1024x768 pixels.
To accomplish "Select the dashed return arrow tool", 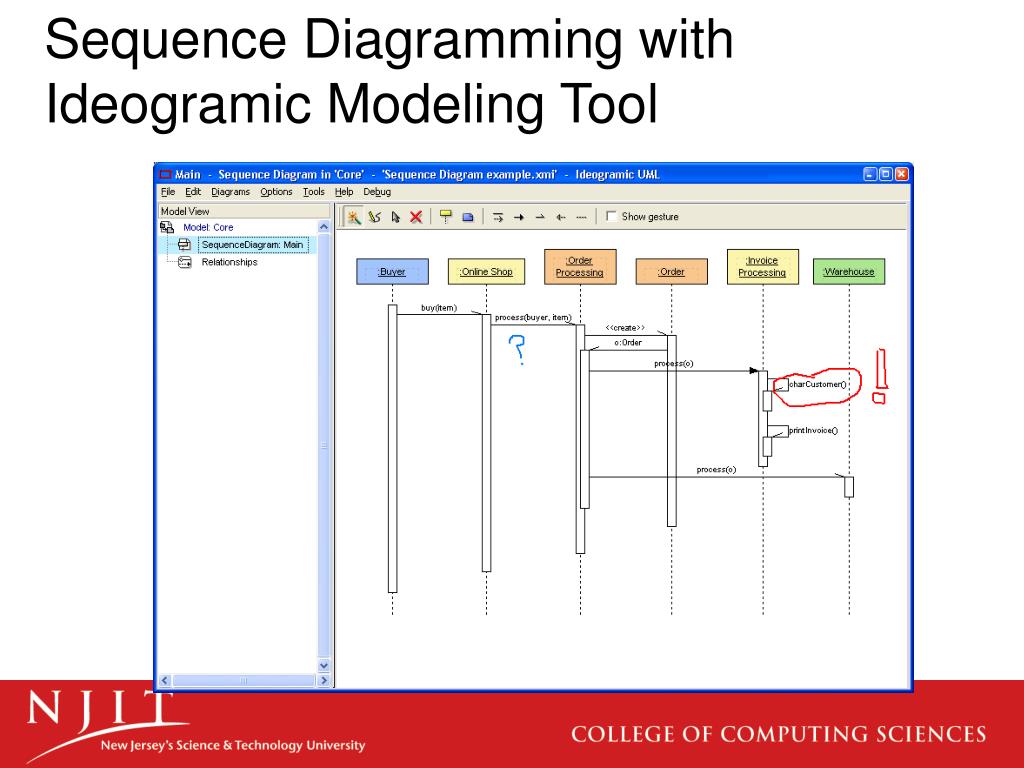I will (560, 217).
